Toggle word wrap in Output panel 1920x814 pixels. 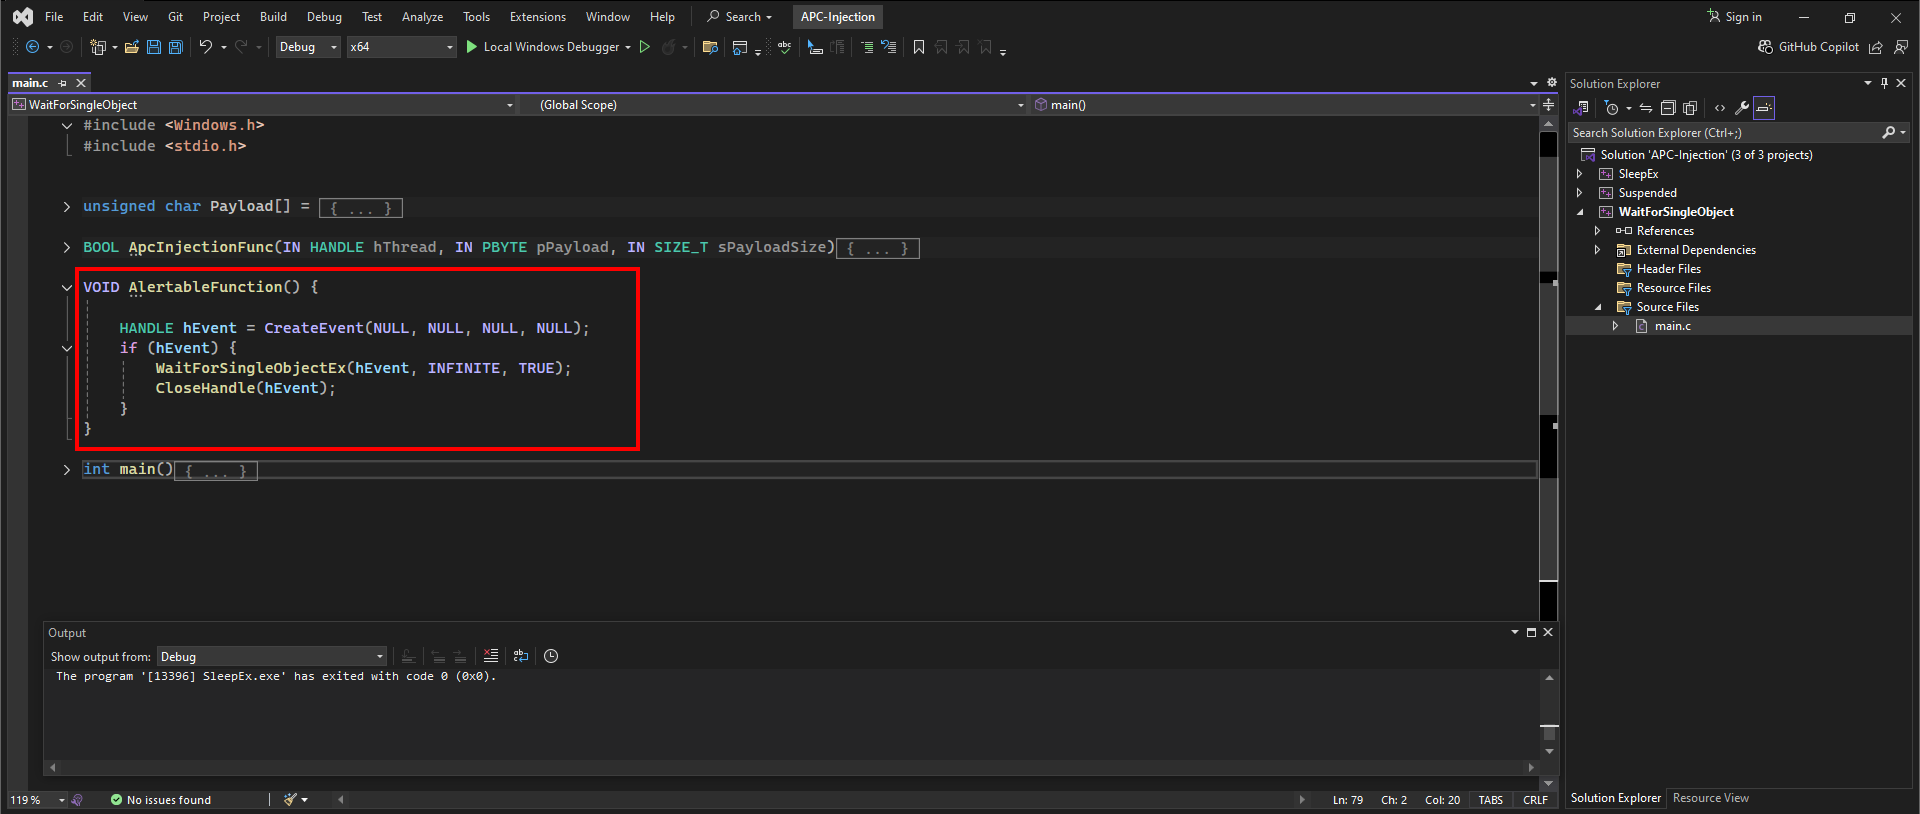click(521, 656)
